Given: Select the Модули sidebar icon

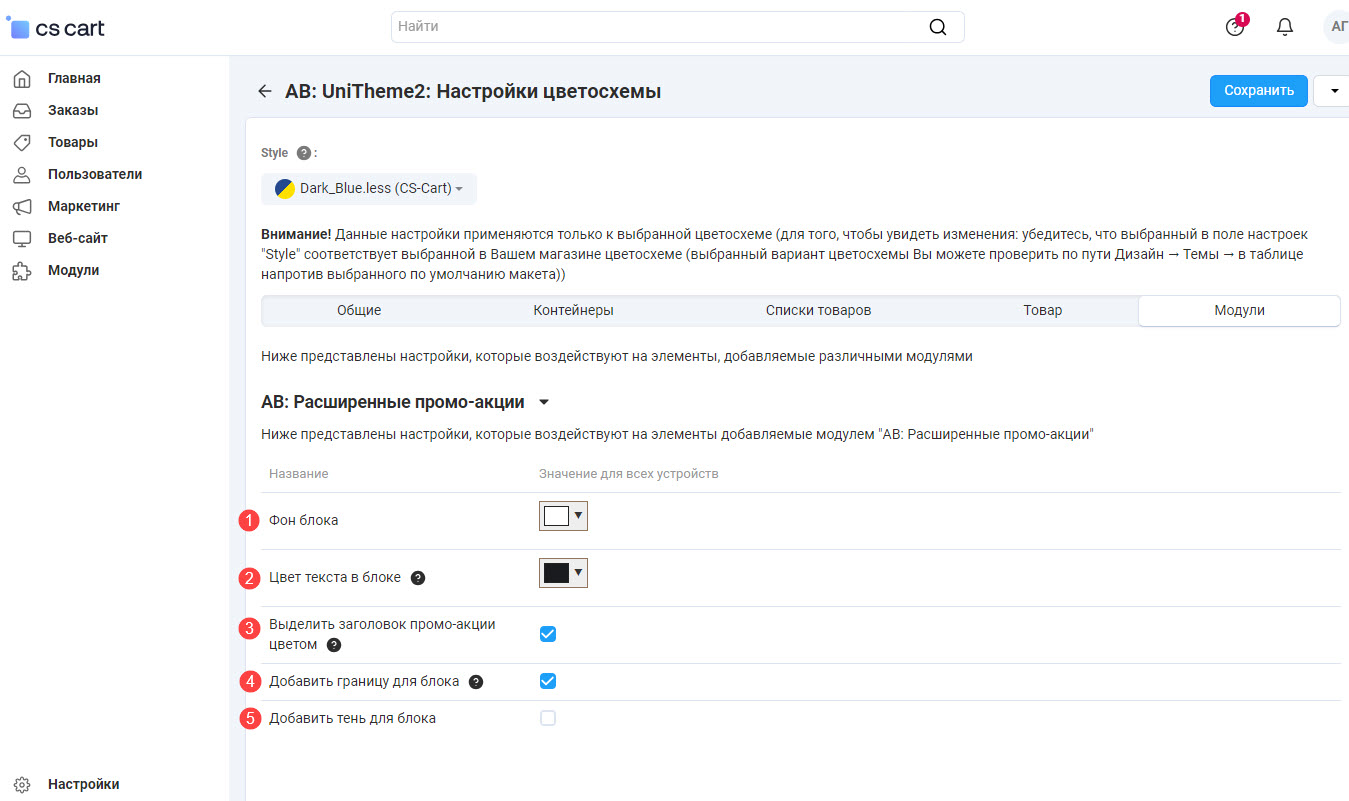Looking at the screenshot, I should pos(24,270).
